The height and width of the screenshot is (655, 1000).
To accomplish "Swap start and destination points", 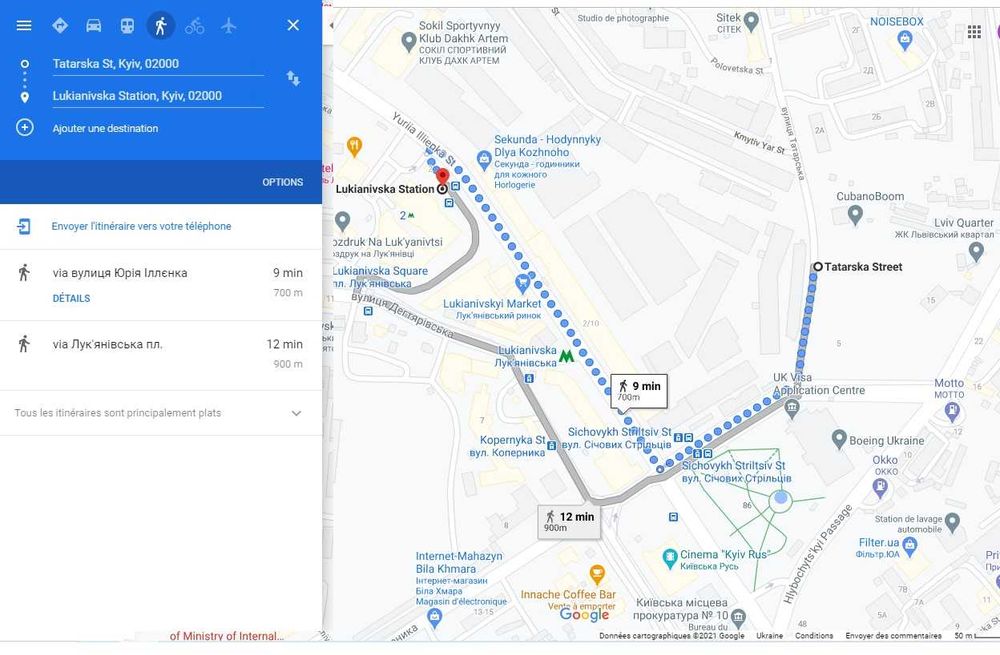I will 293,78.
